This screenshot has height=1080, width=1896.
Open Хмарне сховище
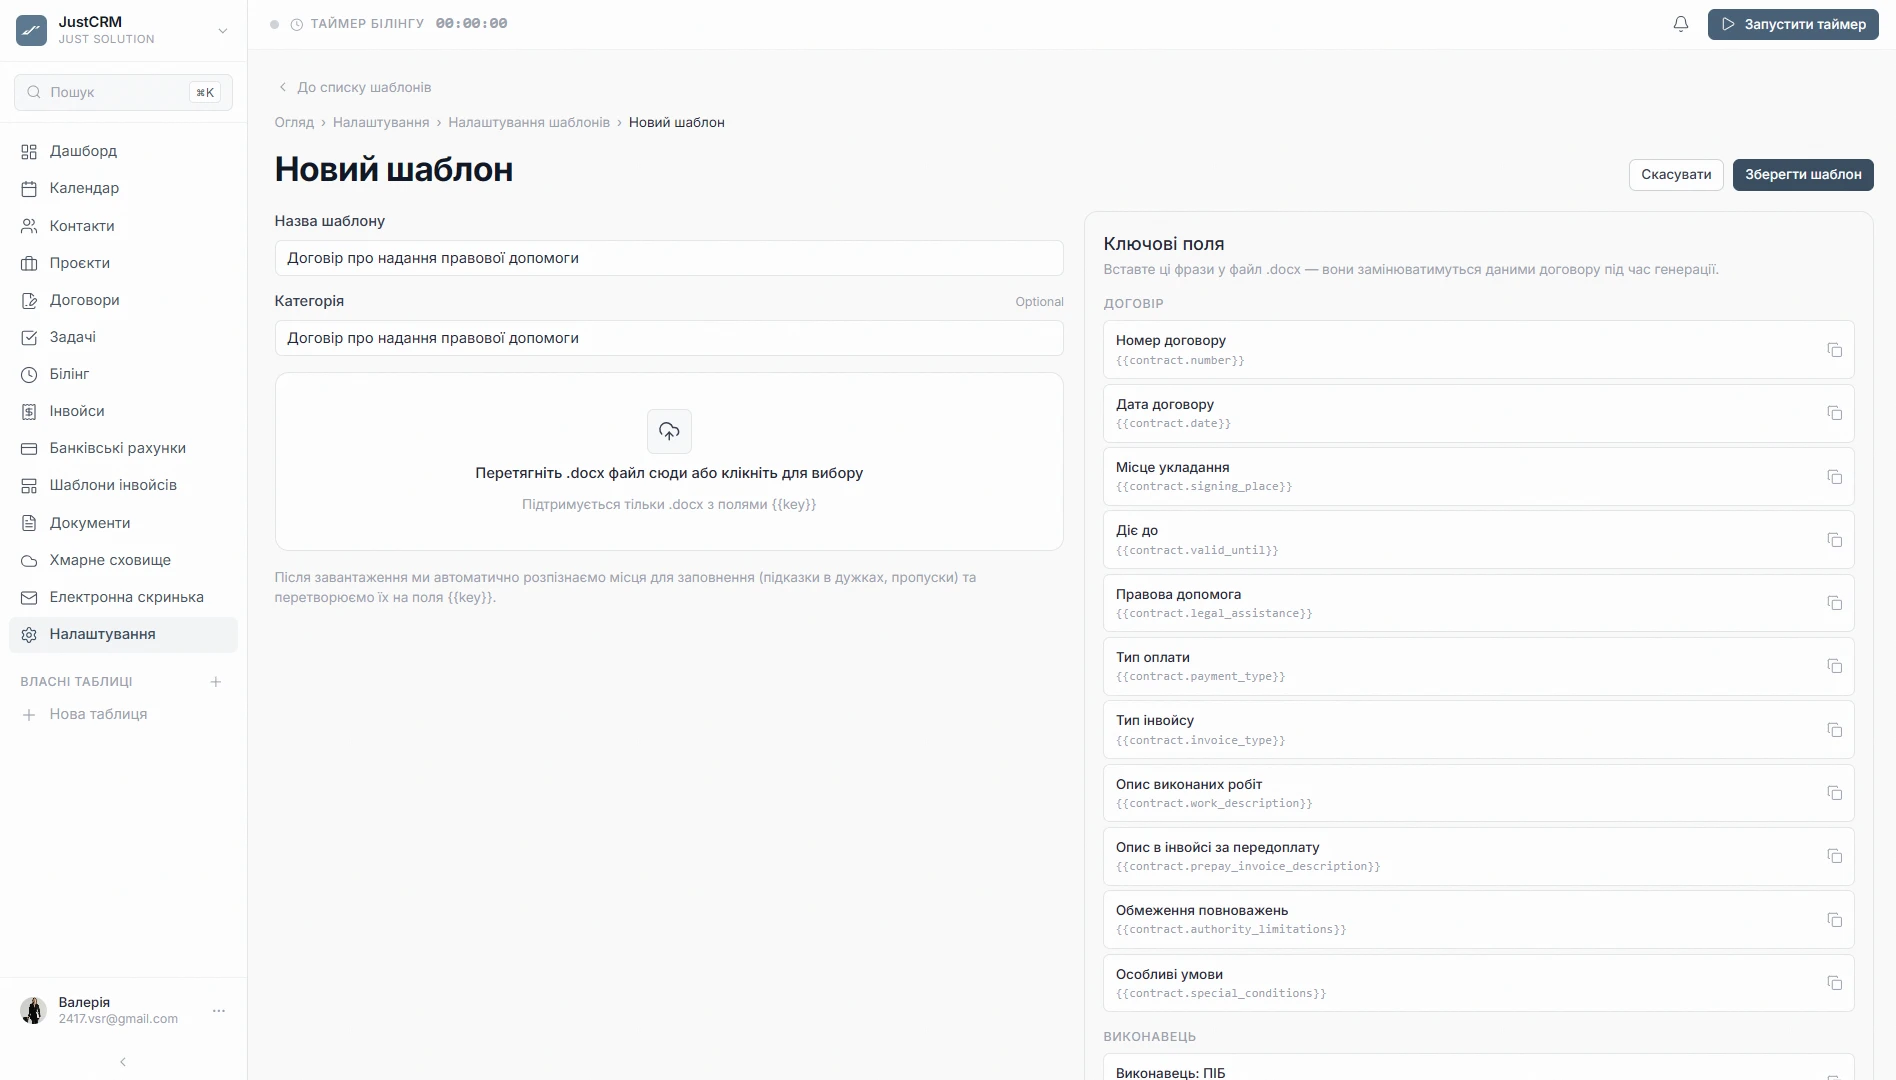click(123, 560)
